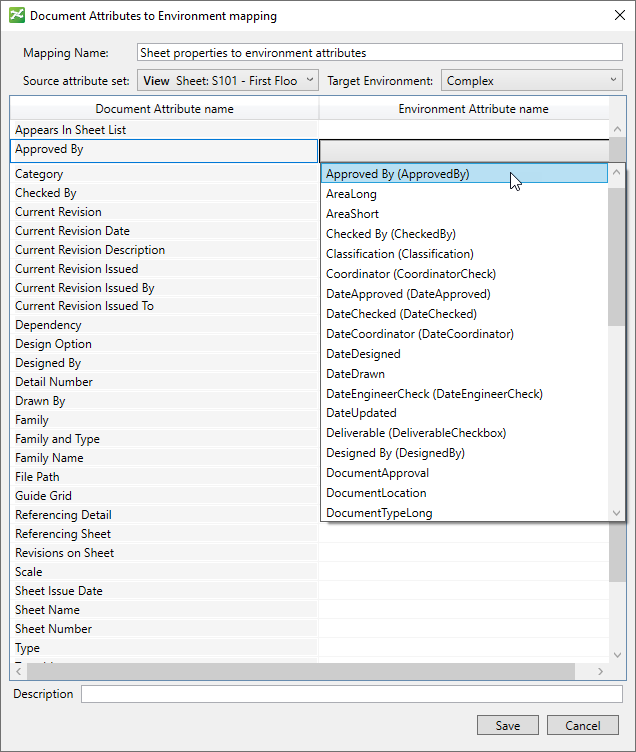Select the Scale row

point(164,572)
